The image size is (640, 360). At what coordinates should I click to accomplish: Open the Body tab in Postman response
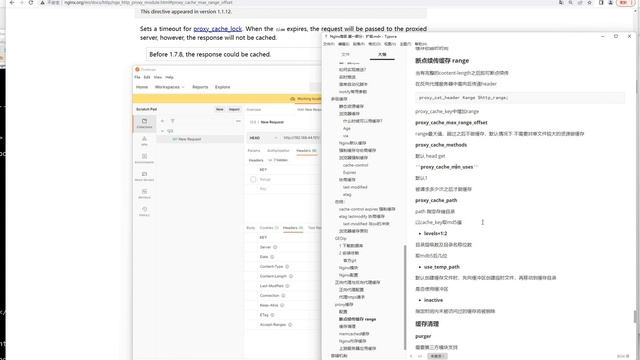pos(251,228)
